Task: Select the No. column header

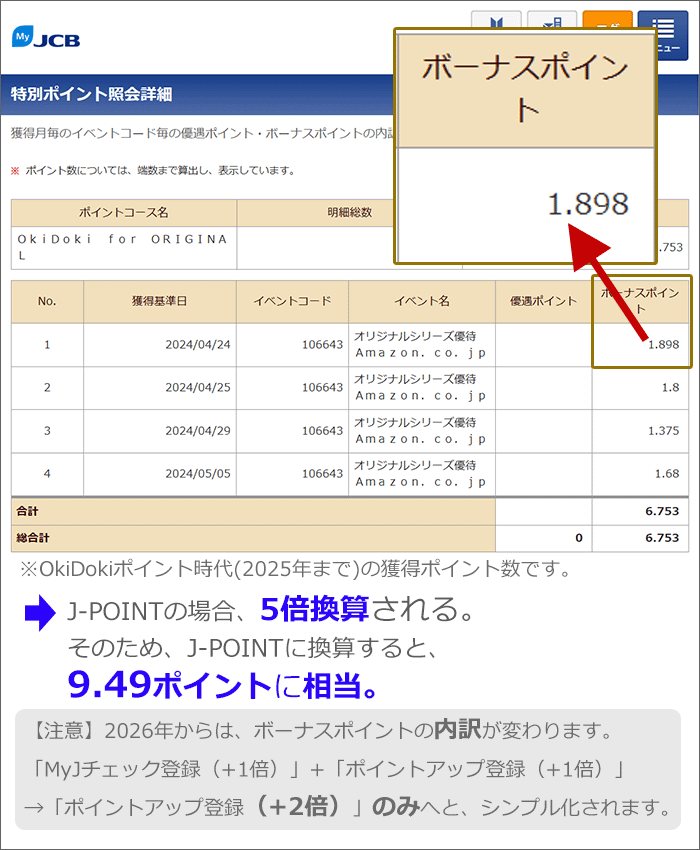Action: point(47,301)
